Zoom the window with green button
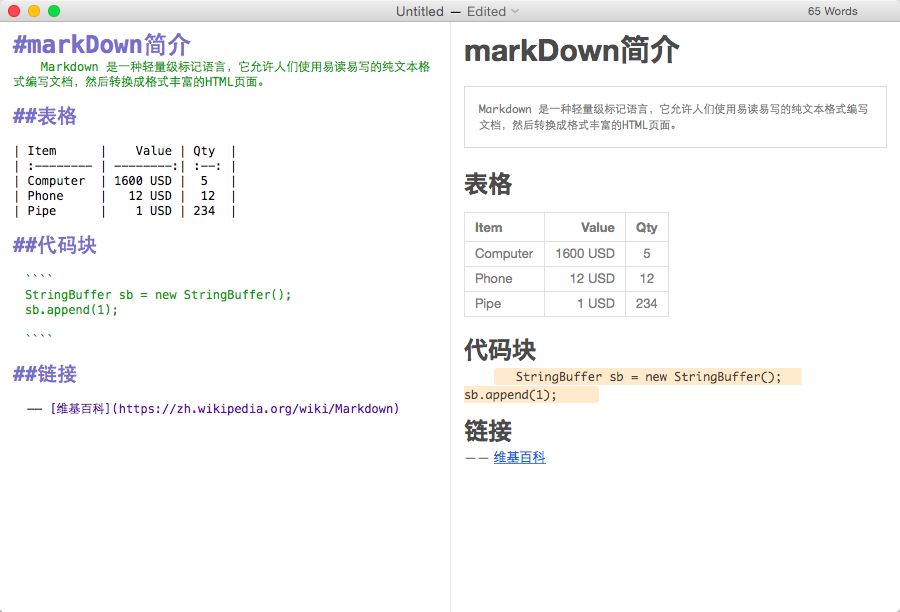 pyautogui.click(x=54, y=11)
